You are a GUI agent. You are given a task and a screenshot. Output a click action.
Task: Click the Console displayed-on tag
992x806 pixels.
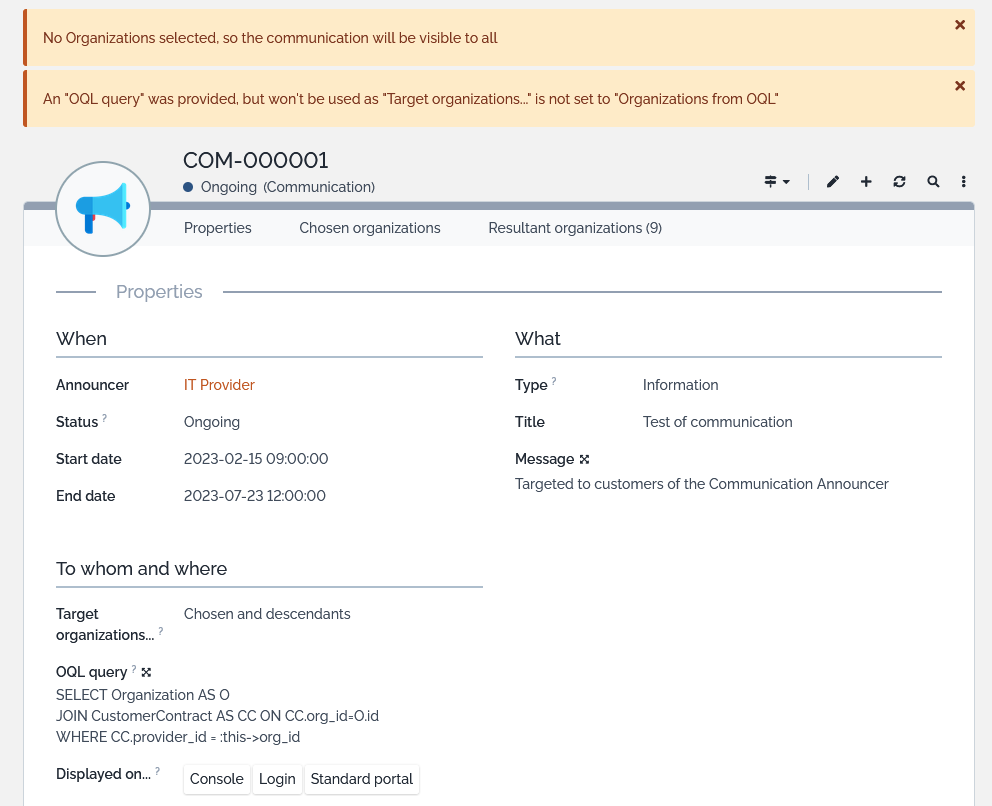[217, 779]
